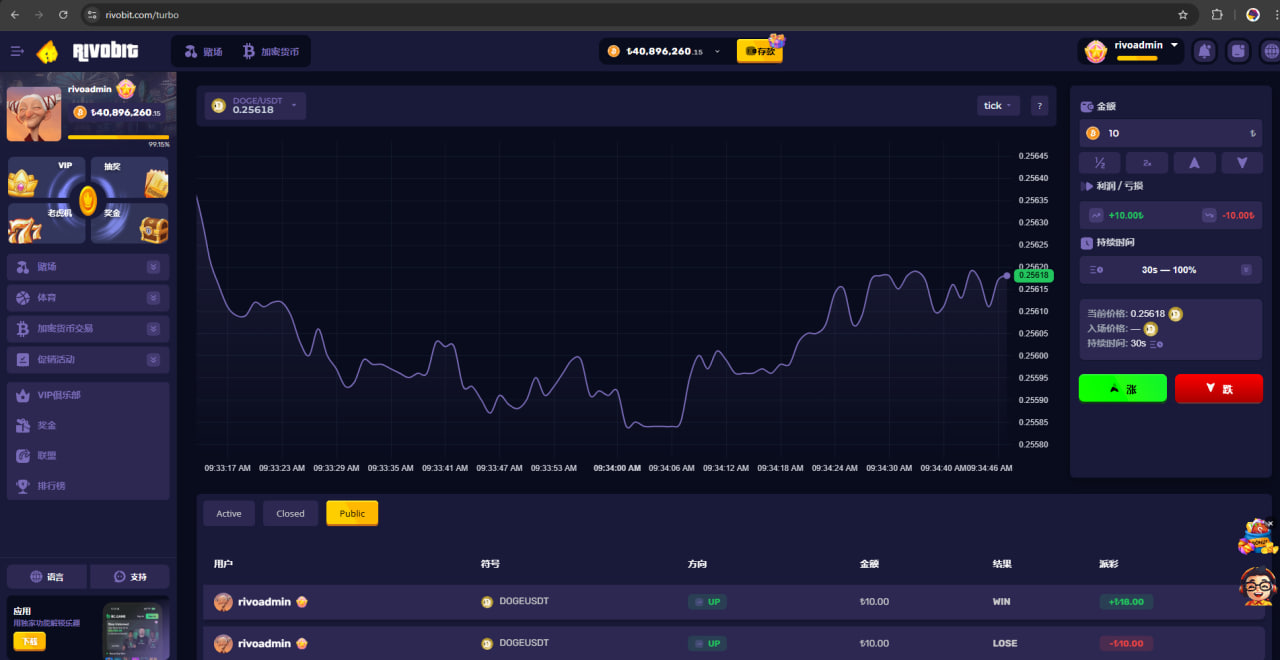This screenshot has width=1280, height=660.
Task: Switch to the Closed bets tab
Action: point(290,514)
